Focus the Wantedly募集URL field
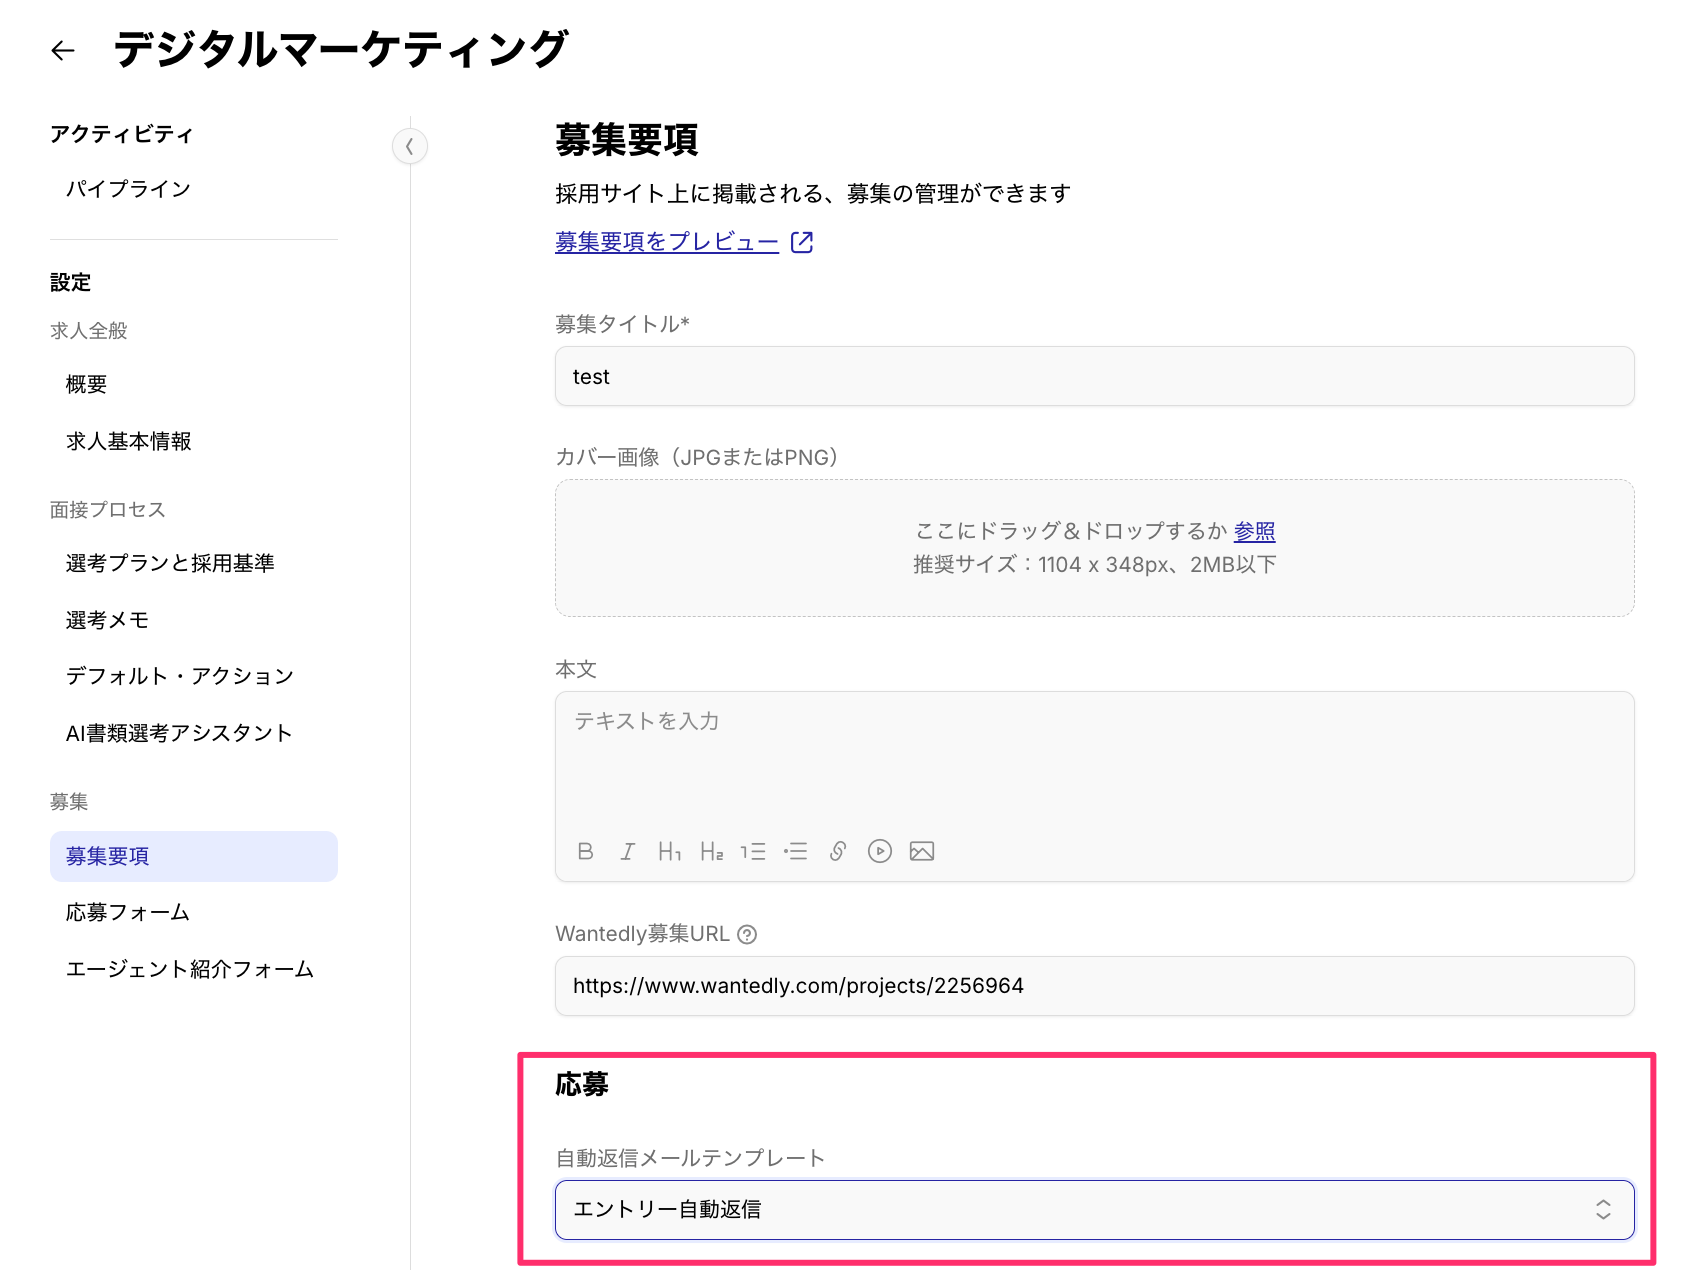This screenshot has height=1270, width=1700. click(x=1094, y=986)
